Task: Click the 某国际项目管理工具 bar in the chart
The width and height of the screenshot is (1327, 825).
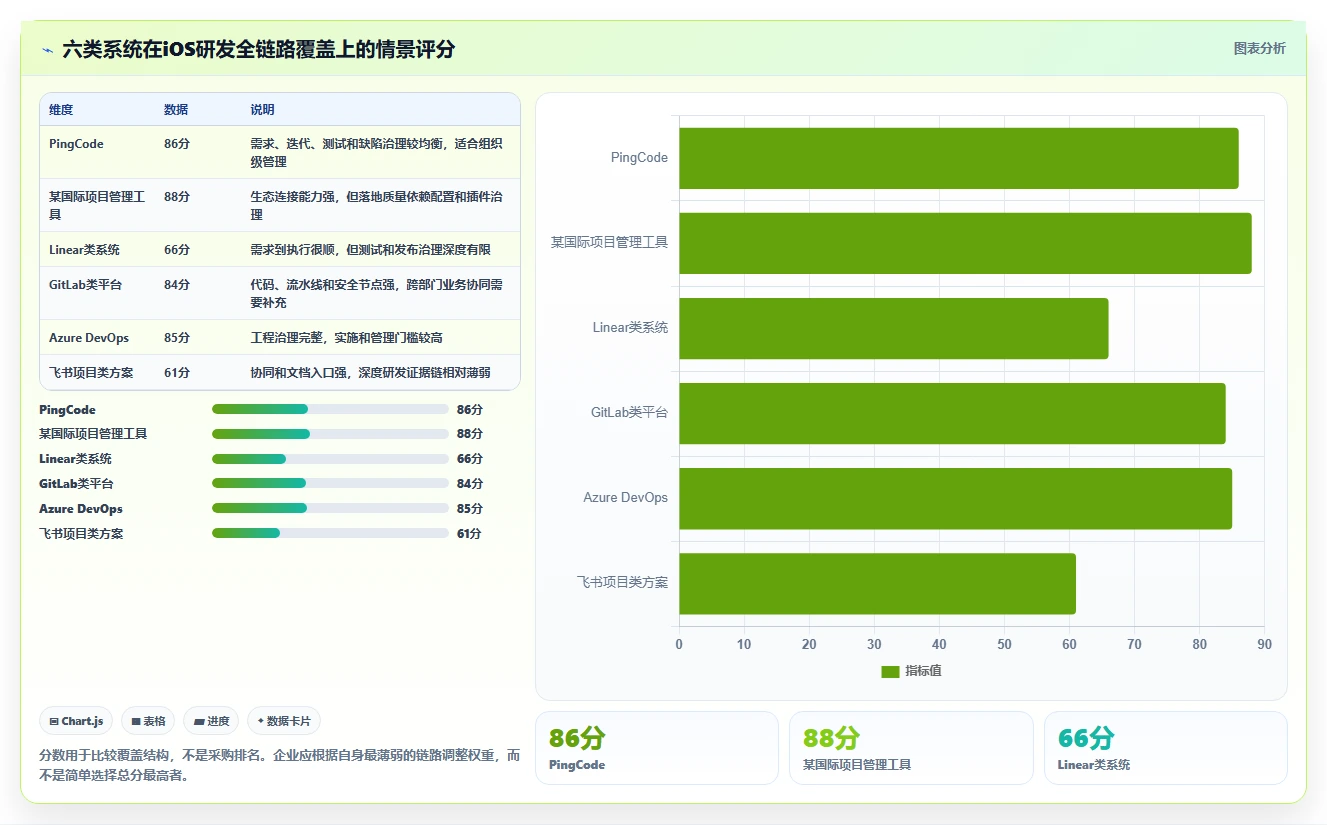Action: 965,243
